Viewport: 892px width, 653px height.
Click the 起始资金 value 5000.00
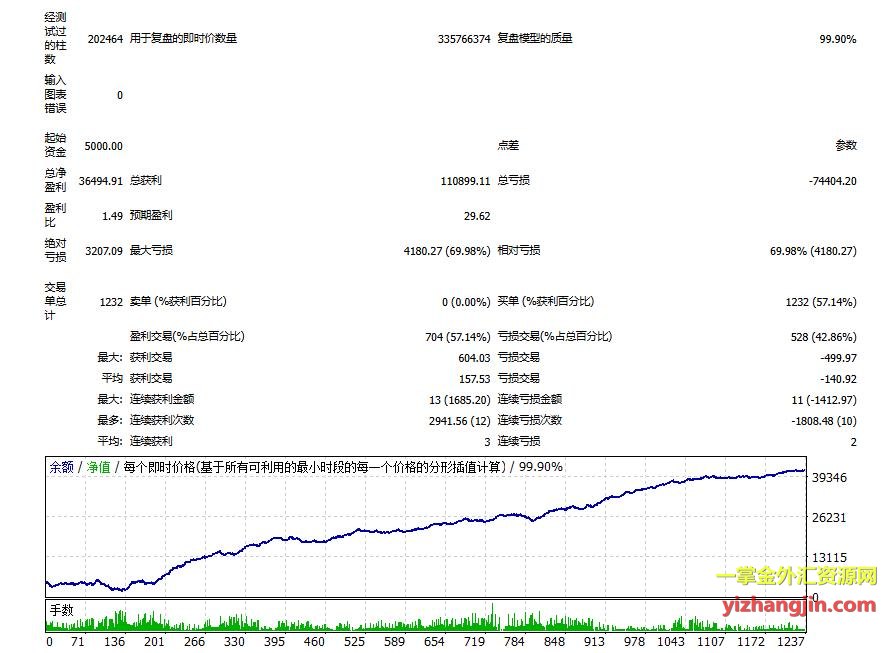pos(104,146)
